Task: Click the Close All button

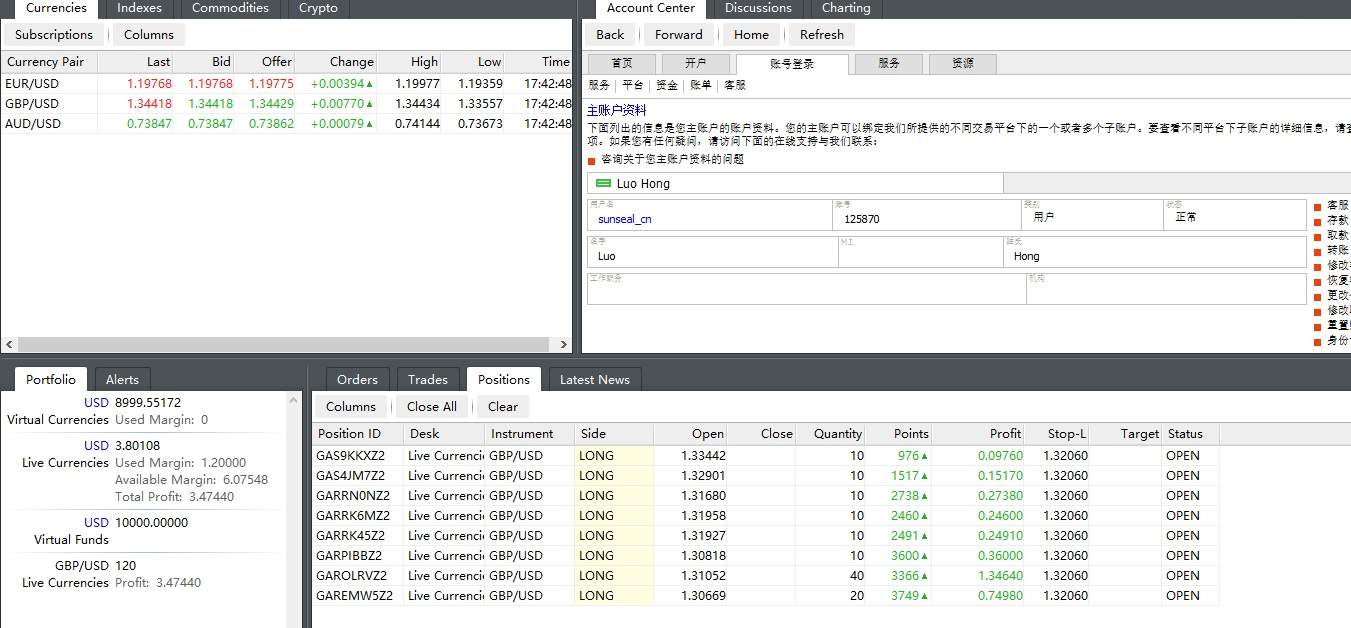Action: (432, 407)
